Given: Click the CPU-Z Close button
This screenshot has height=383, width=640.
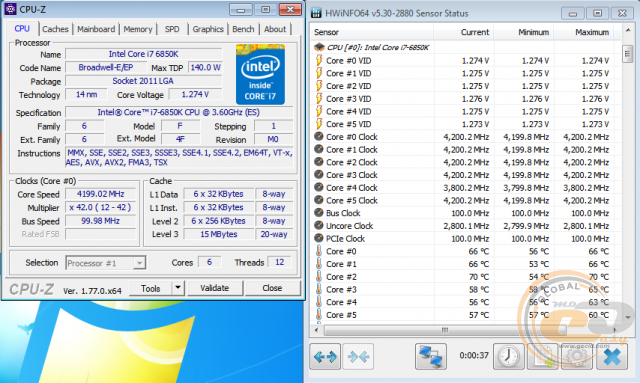Looking at the screenshot, I should (x=272, y=288).
